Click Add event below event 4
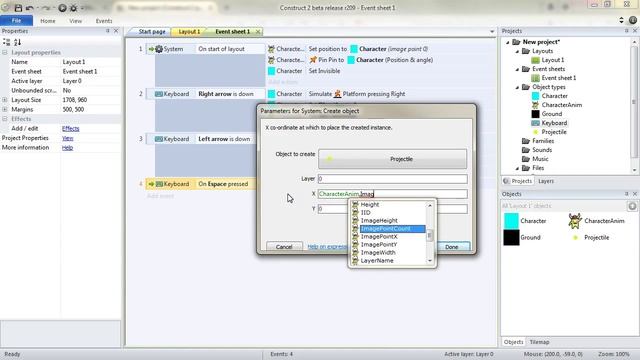 [x=160, y=196]
